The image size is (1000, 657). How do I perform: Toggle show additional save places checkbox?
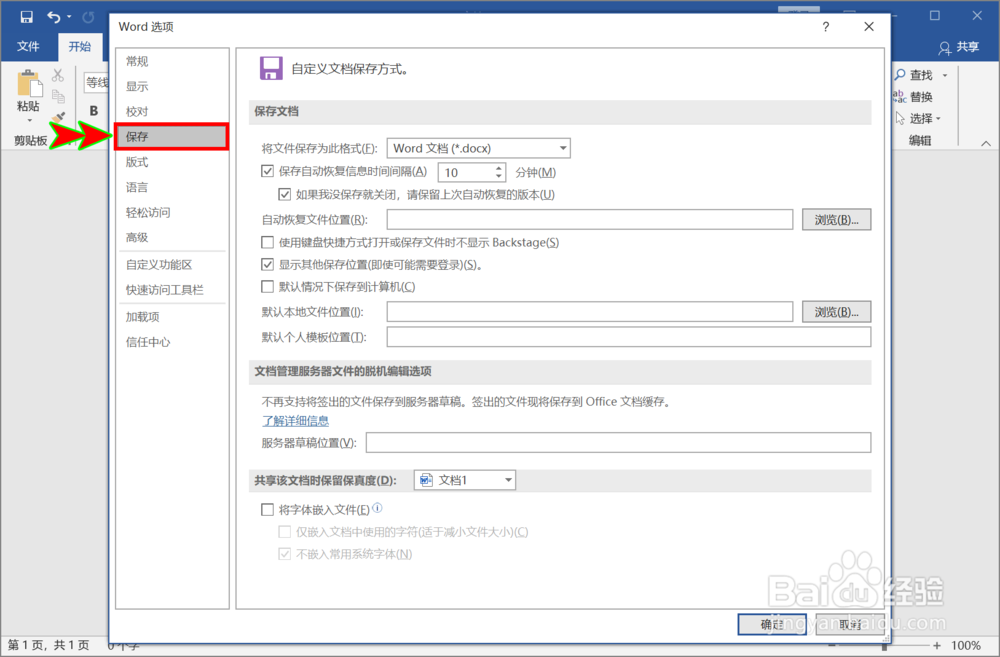(x=268, y=264)
